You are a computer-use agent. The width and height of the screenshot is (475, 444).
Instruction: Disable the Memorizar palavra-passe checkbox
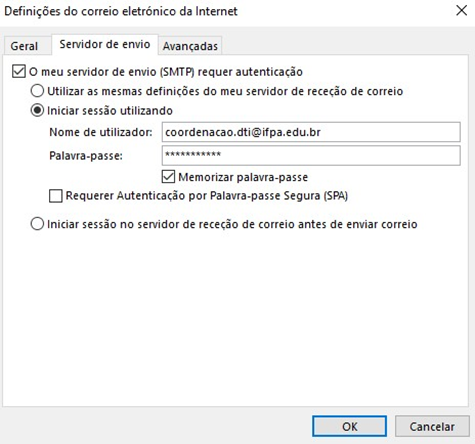point(168,177)
